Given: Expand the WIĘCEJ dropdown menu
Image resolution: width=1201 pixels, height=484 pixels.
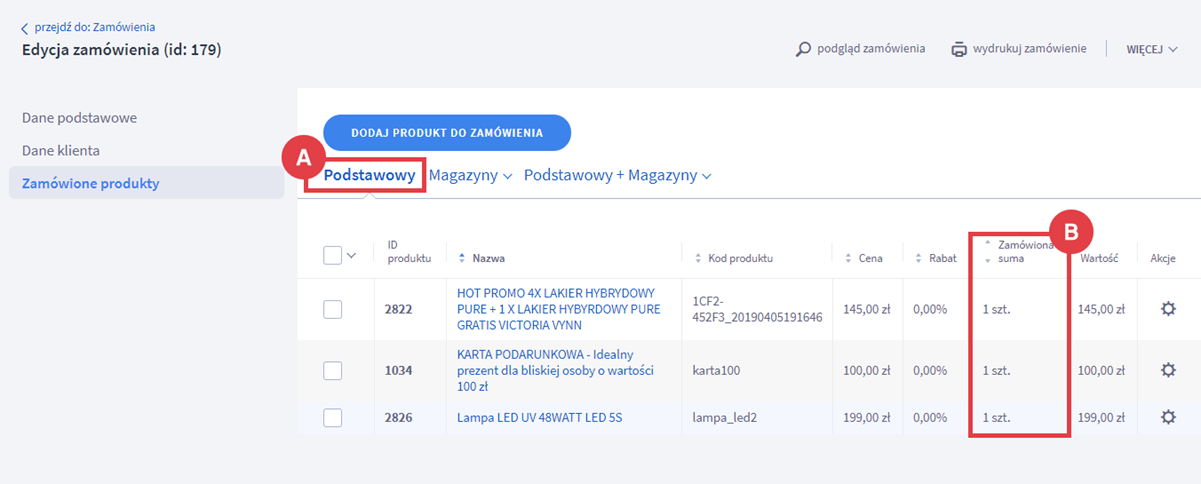Looking at the screenshot, I should pos(1152,49).
